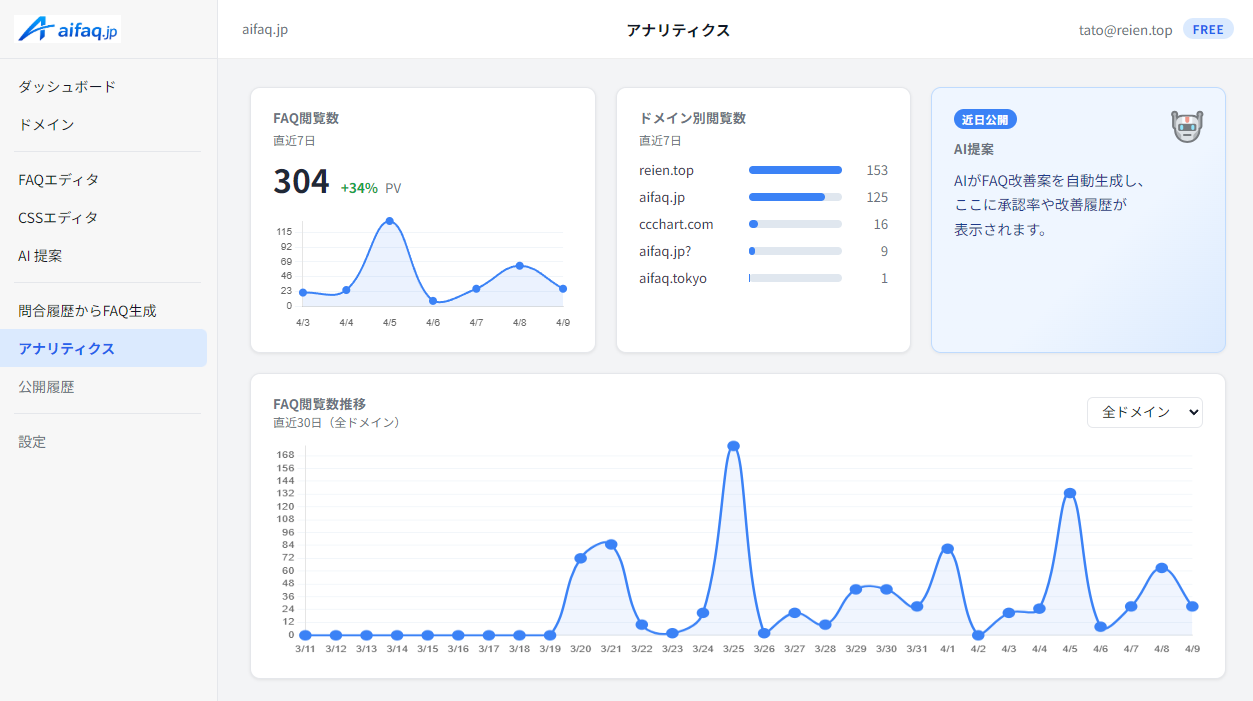Open the ダッシュボード sidebar item
The height and width of the screenshot is (701, 1253).
(x=65, y=87)
